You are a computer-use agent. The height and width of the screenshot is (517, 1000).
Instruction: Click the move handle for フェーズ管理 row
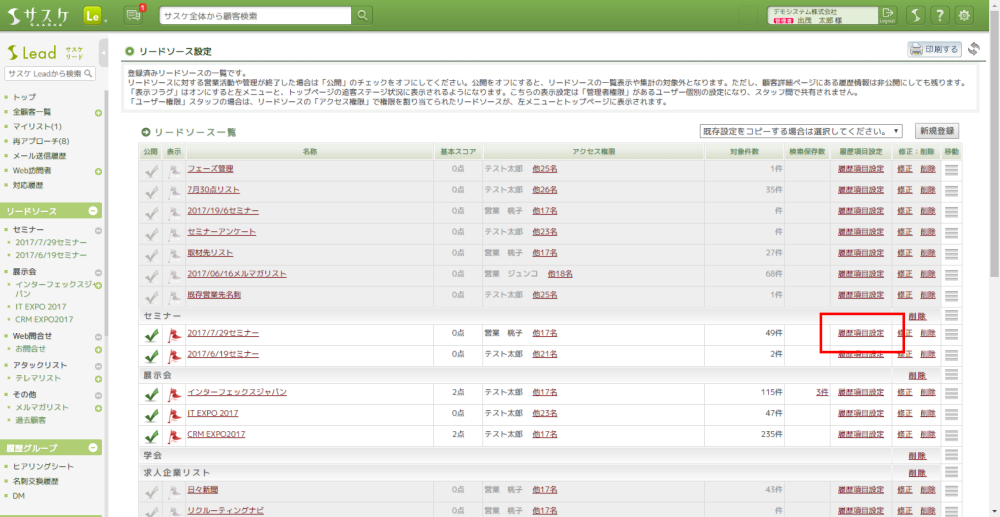(x=951, y=170)
